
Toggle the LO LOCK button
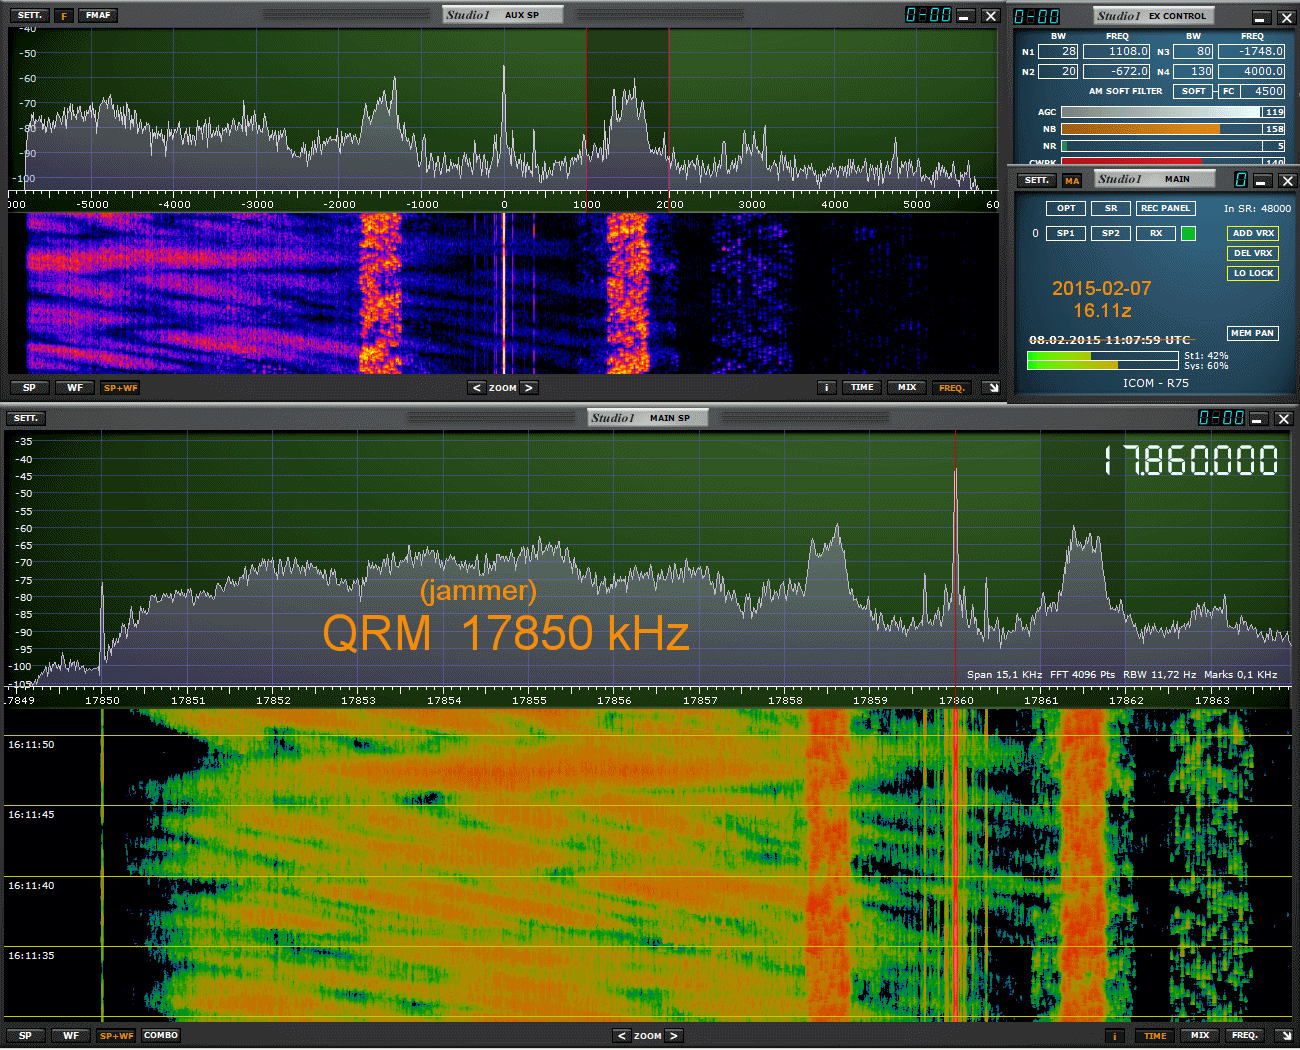[x=1252, y=273]
